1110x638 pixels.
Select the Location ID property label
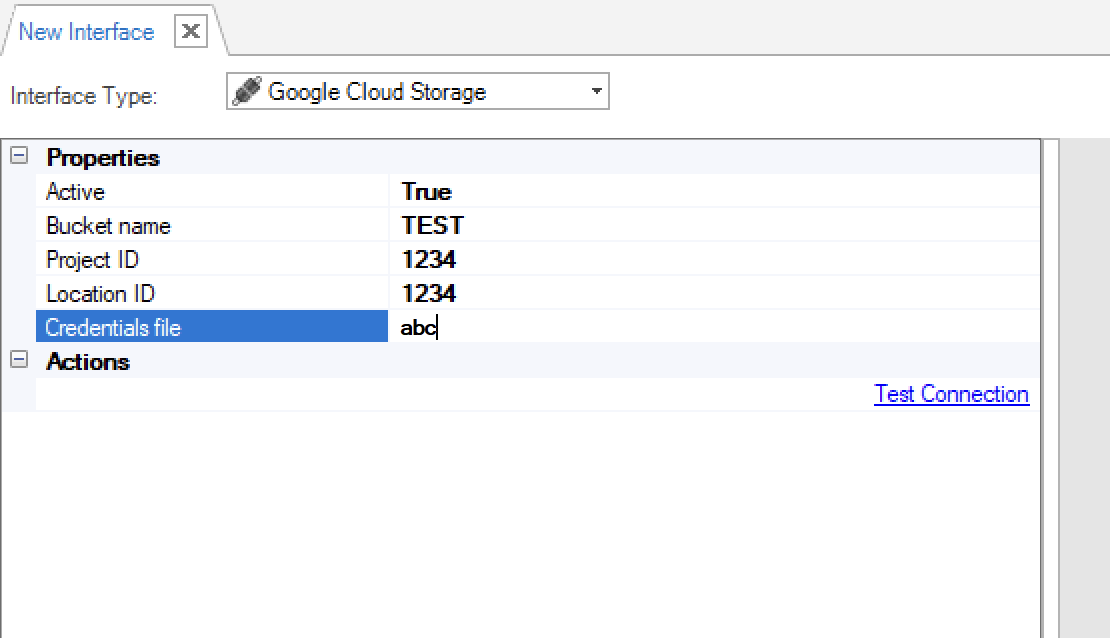[x=100, y=294]
